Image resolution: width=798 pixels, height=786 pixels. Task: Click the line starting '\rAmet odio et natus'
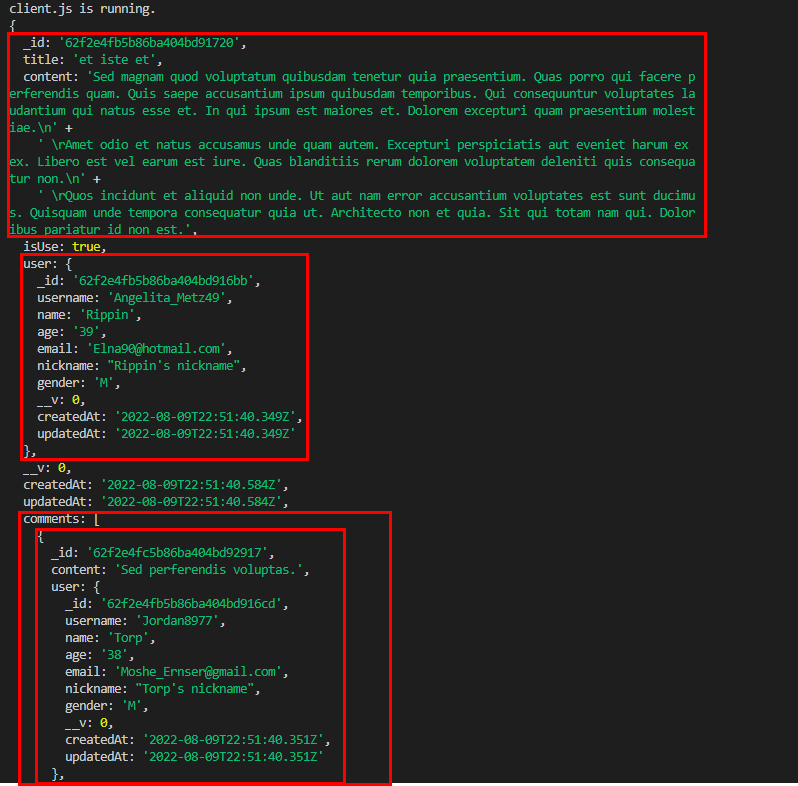pos(363,145)
